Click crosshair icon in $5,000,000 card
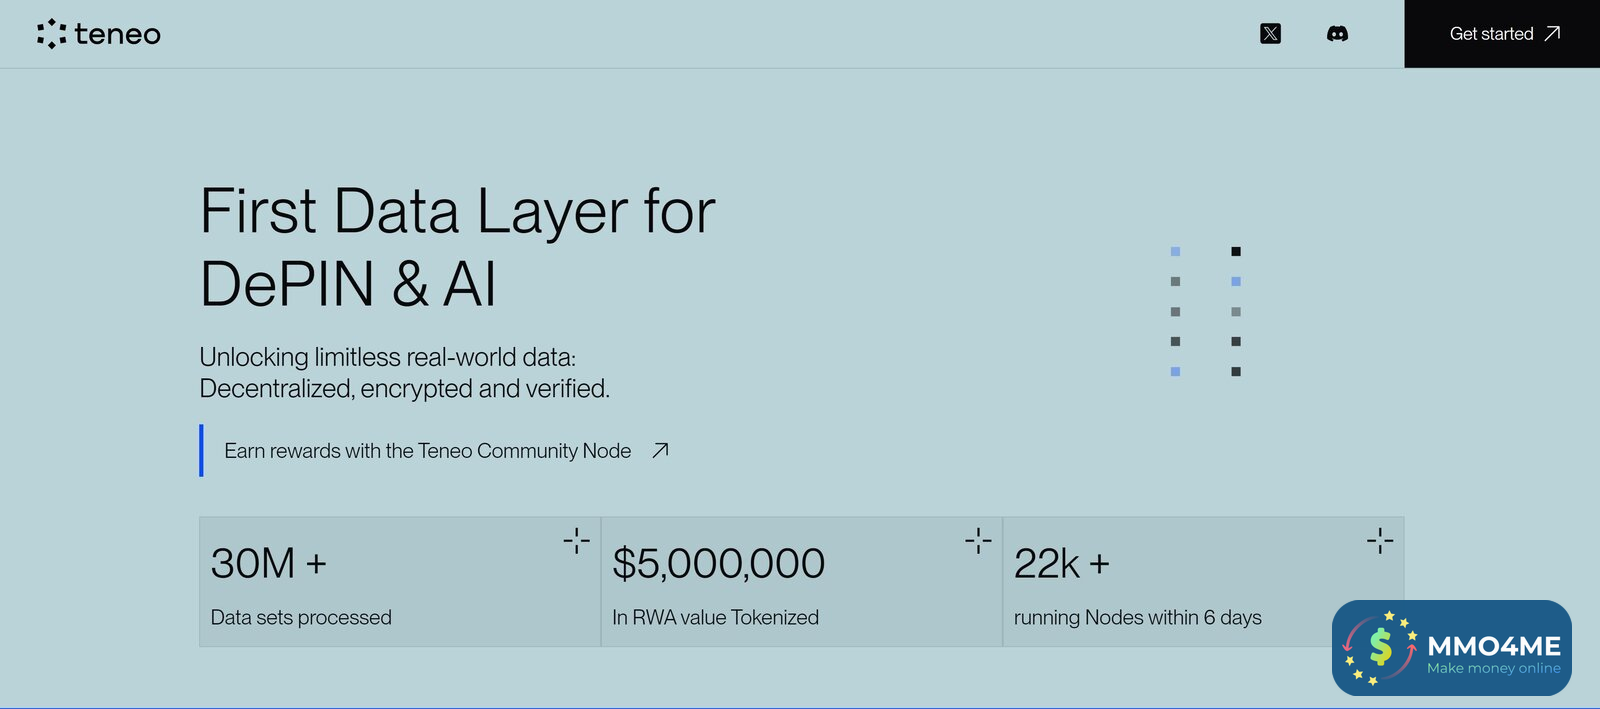This screenshot has width=1600, height=709. point(978,541)
